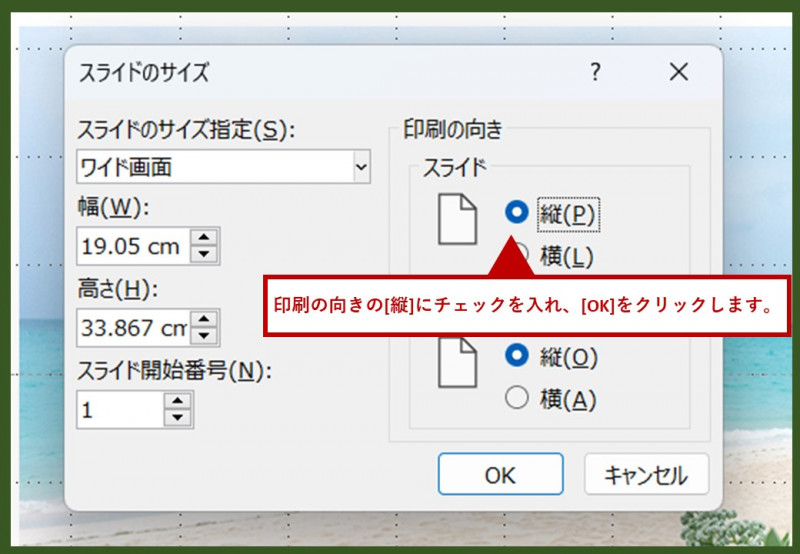This screenshot has width=800, height=554.
Task: Decrease the 高さ height value with down arrow
Action: 204,336
